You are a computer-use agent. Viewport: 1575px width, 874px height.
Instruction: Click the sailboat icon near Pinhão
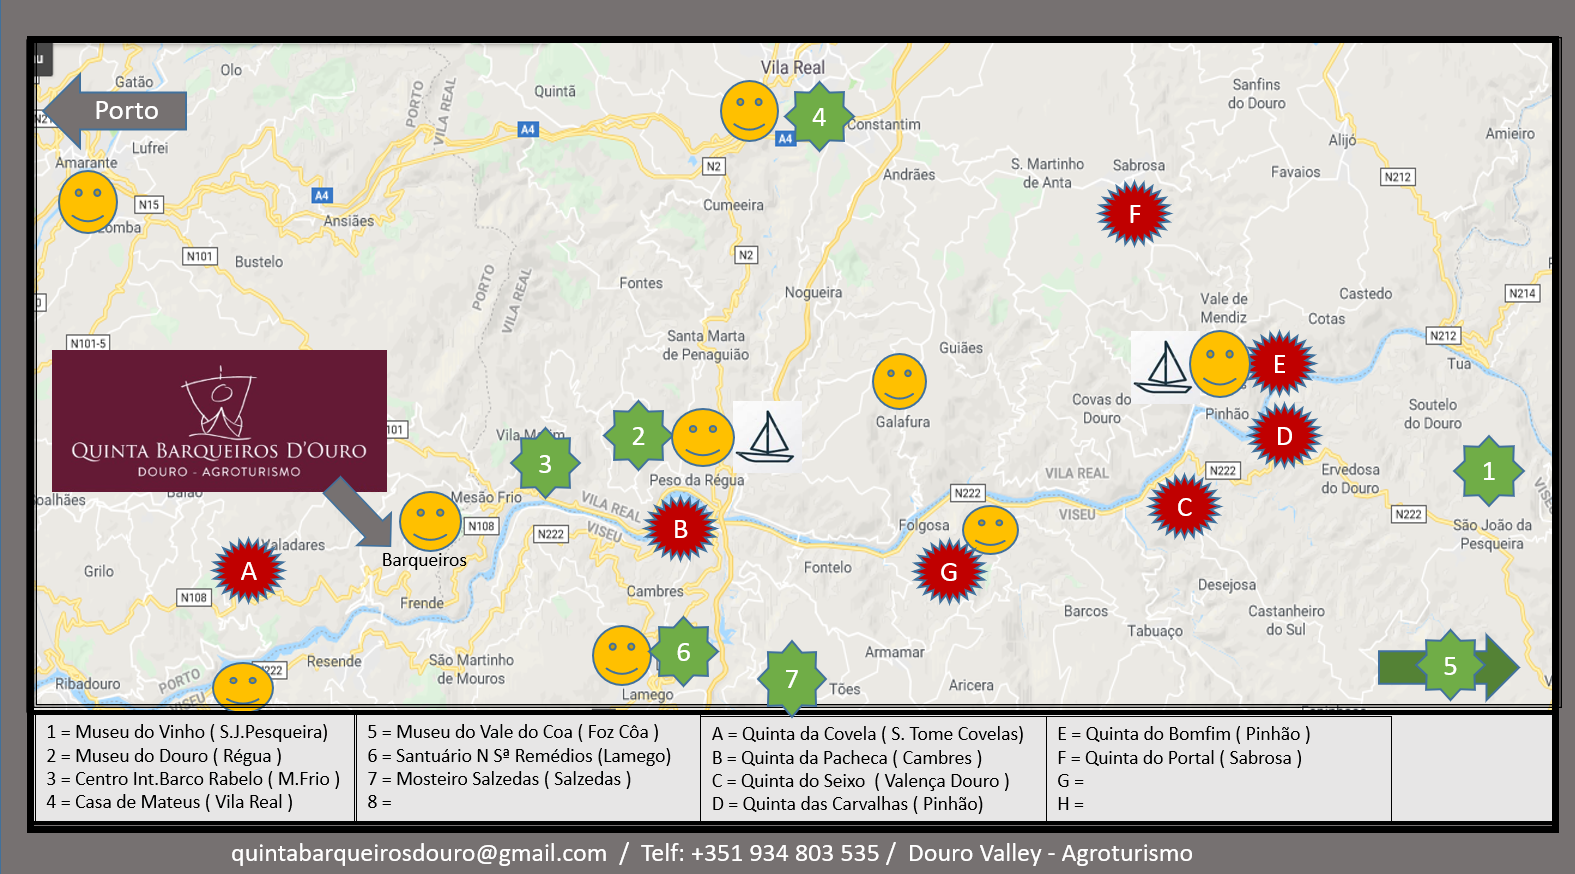click(x=1163, y=366)
